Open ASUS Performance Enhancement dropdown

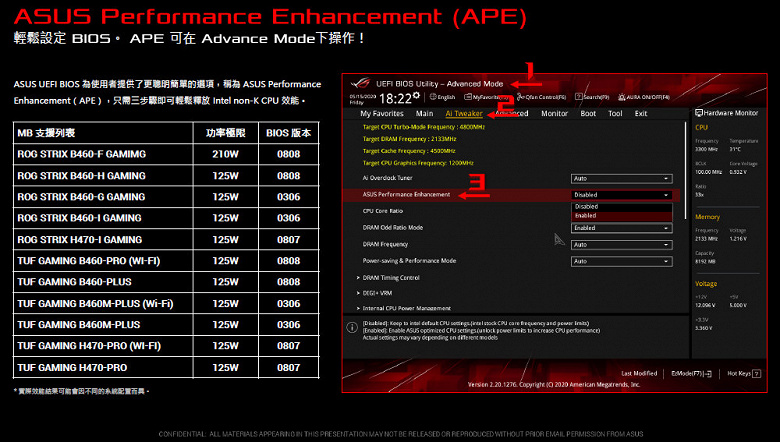(621, 195)
